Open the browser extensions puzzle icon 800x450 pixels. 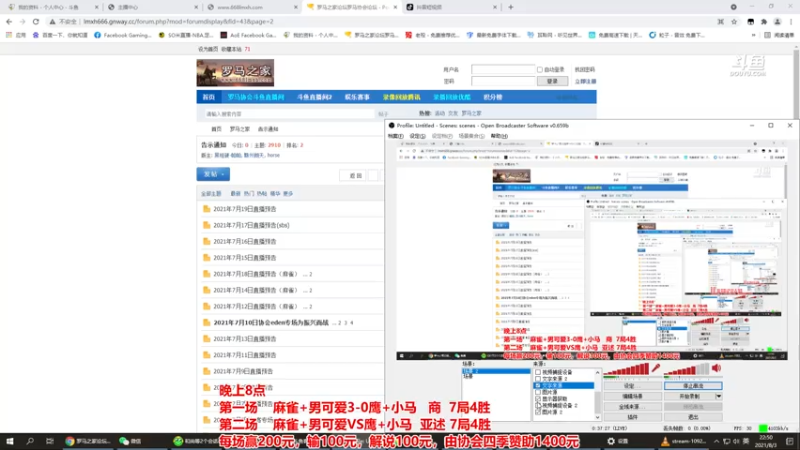tap(764, 21)
